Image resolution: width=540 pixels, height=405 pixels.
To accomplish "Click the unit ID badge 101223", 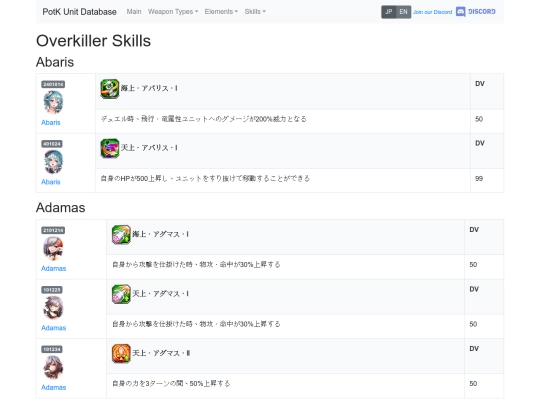I will pos(52,290).
